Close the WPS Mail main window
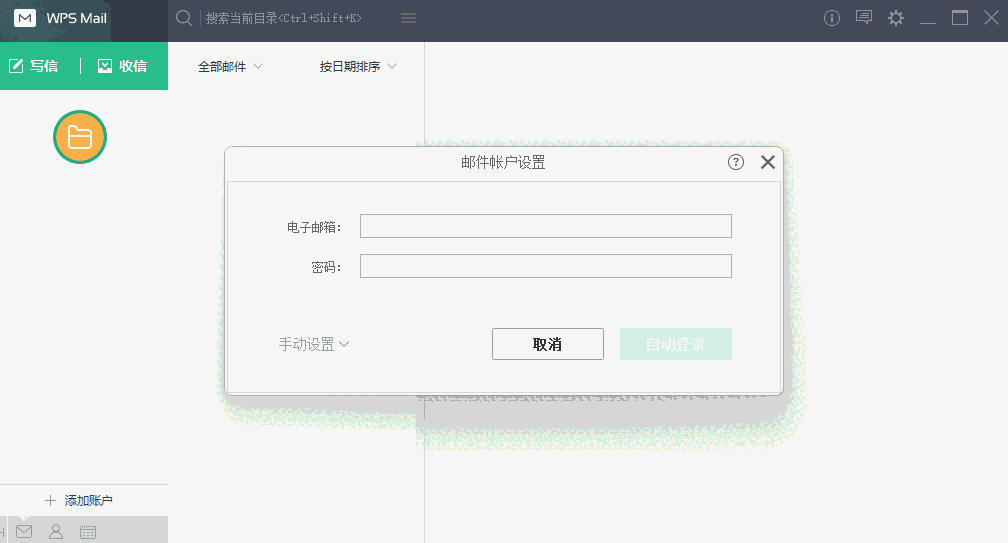Image resolution: width=1008 pixels, height=543 pixels. click(x=991, y=18)
